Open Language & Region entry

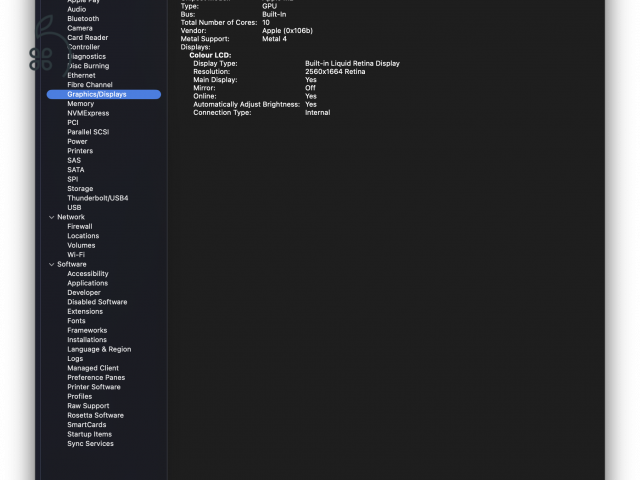[99, 349]
